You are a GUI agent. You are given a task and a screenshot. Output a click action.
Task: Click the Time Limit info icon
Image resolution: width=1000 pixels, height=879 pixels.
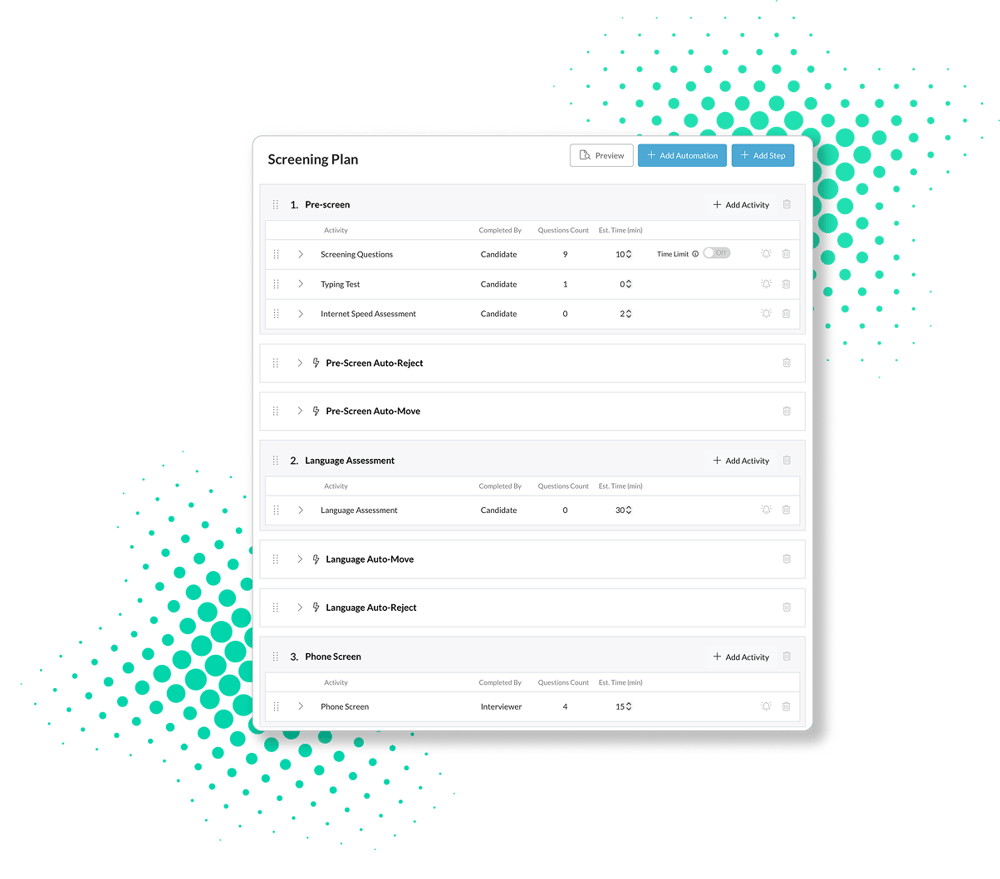click(x=695, y=254)
